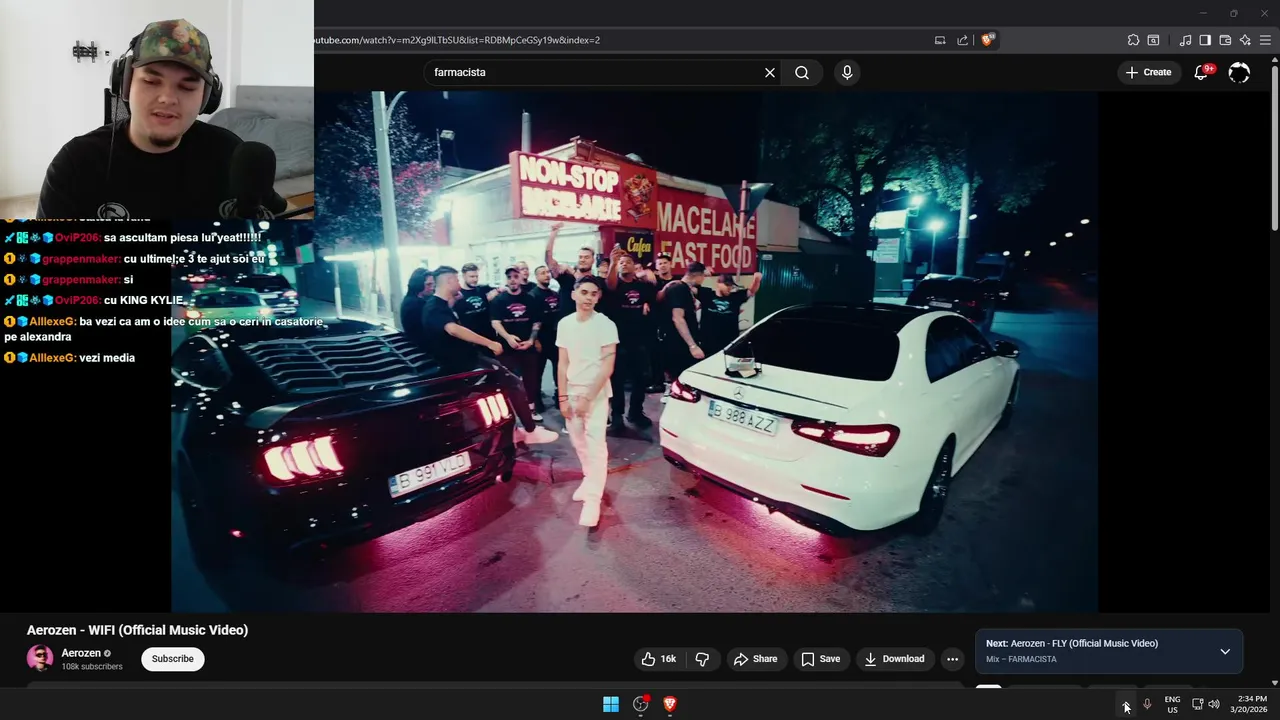Click OviP206 chat message 'cu KING KYLIE.'
The width and height of the screenshot is (1280, 720).
[x=94, y=300]
